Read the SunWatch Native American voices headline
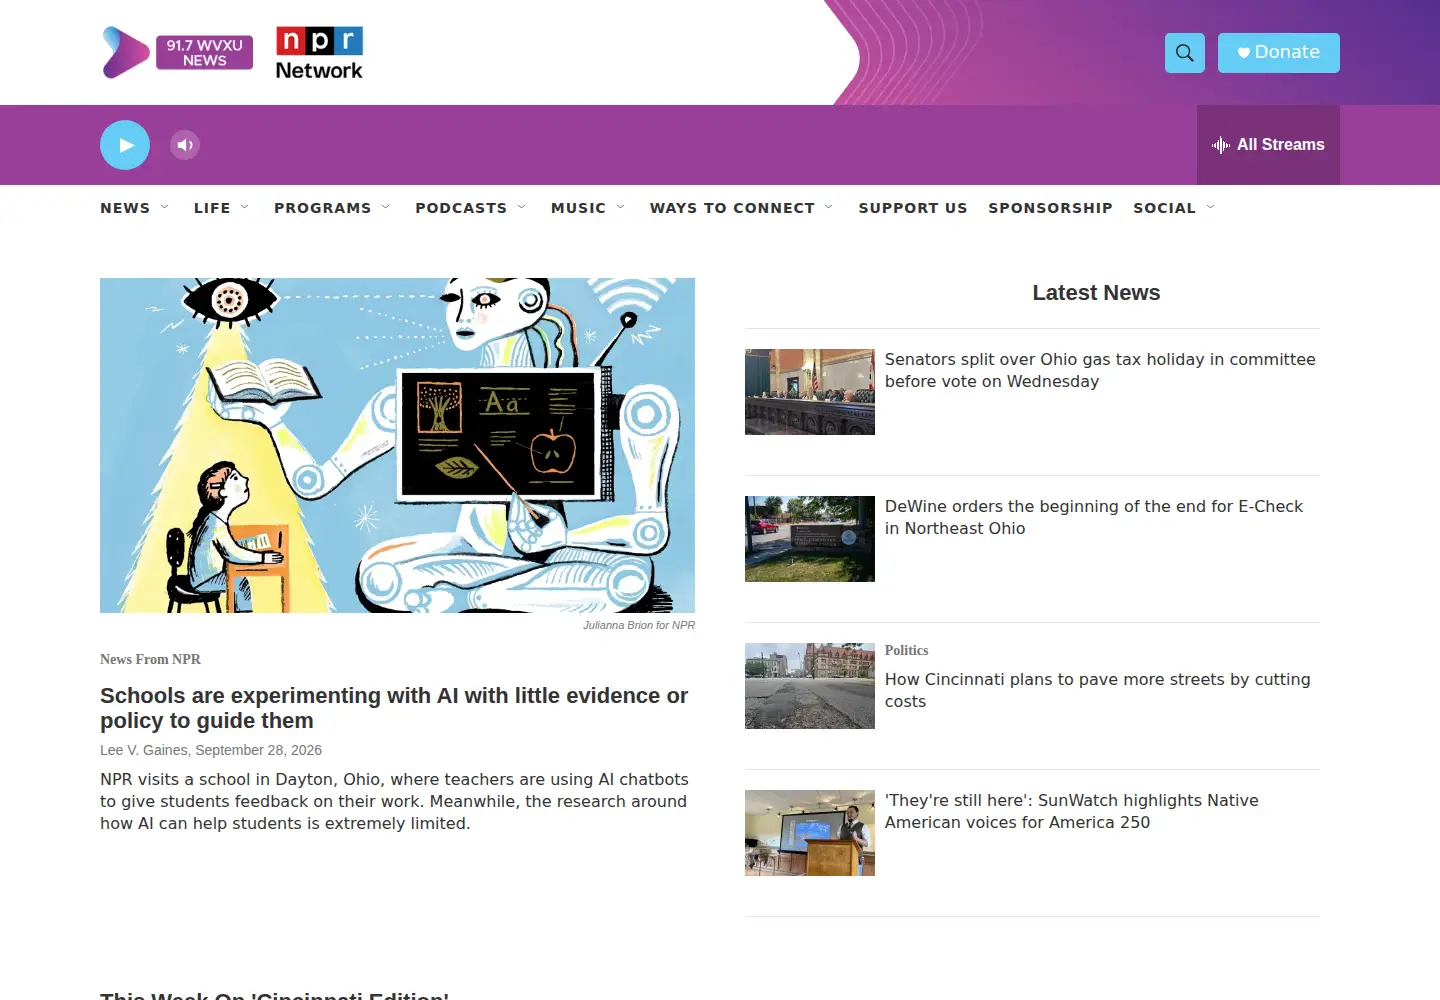1440x1000 pixels. coord(1072,811)
